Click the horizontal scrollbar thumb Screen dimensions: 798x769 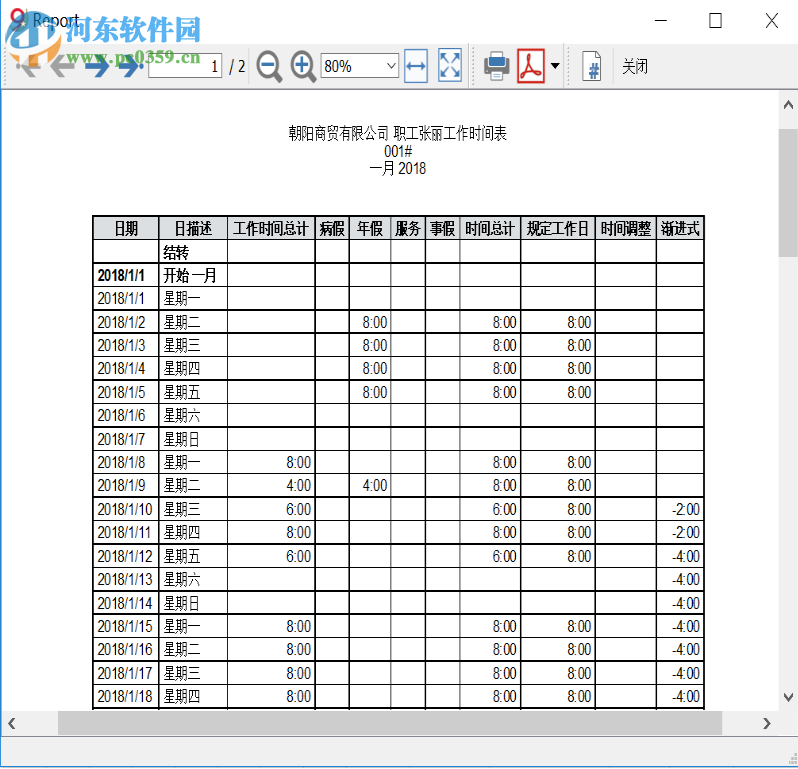[x=389, y=723]
